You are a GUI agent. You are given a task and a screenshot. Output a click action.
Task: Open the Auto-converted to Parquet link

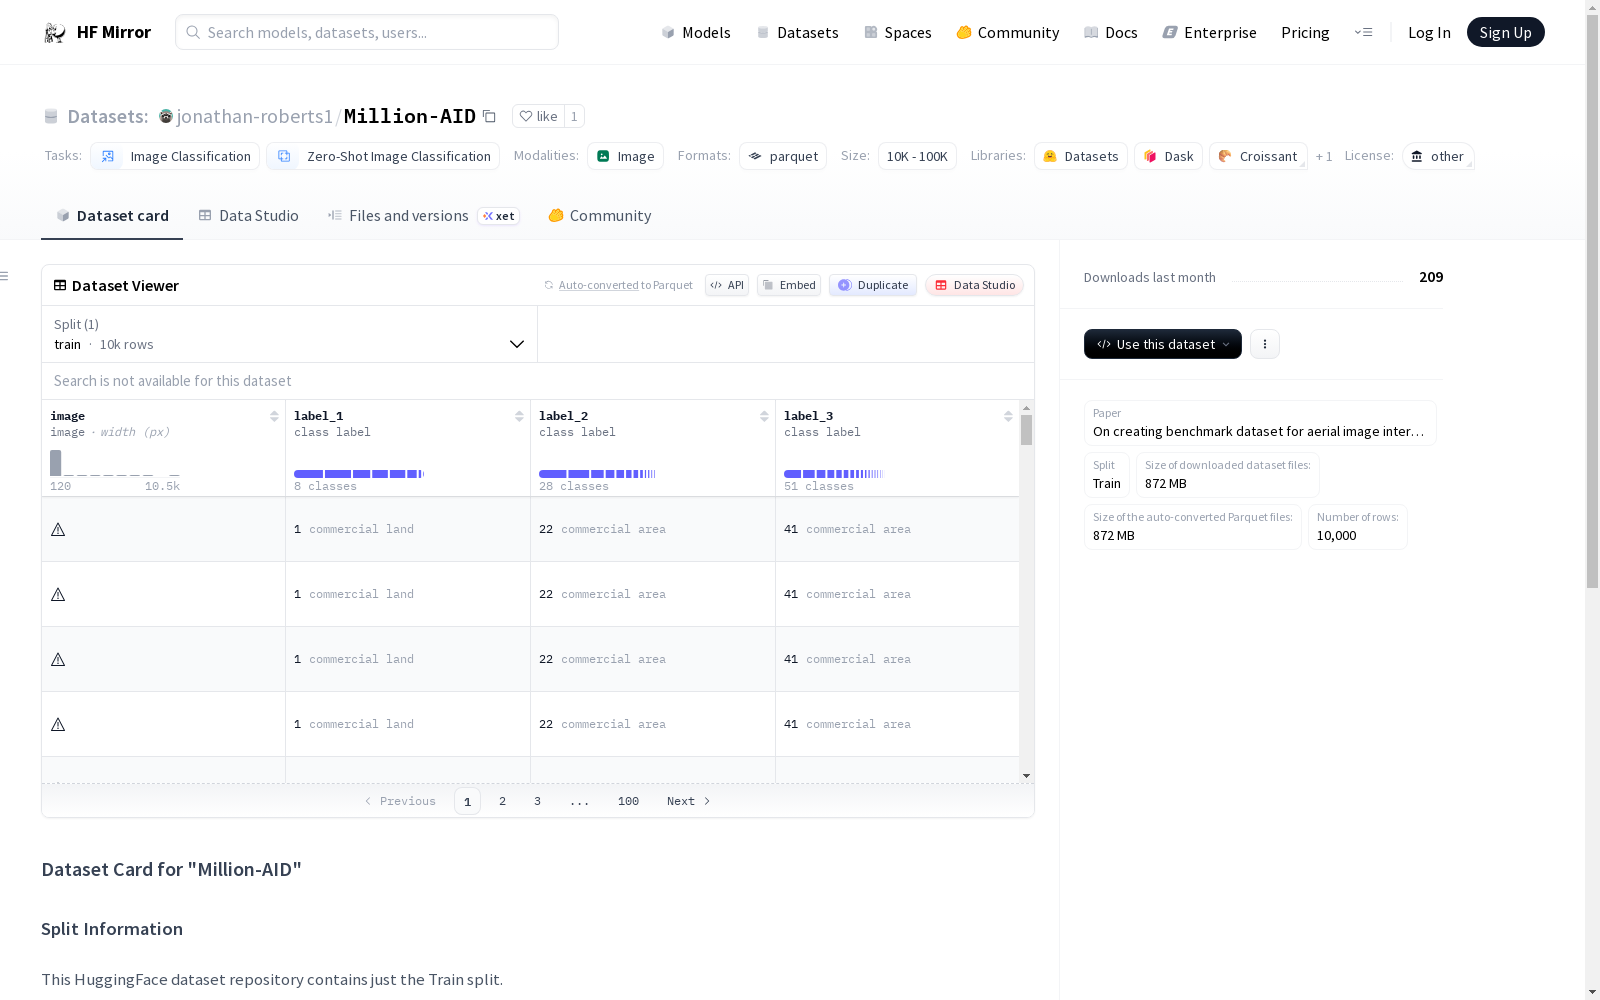point(626,285)
